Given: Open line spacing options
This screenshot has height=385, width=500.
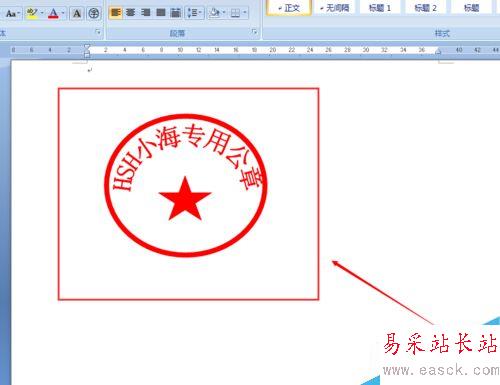Looking at the screenshot, I should pos(194,13).
